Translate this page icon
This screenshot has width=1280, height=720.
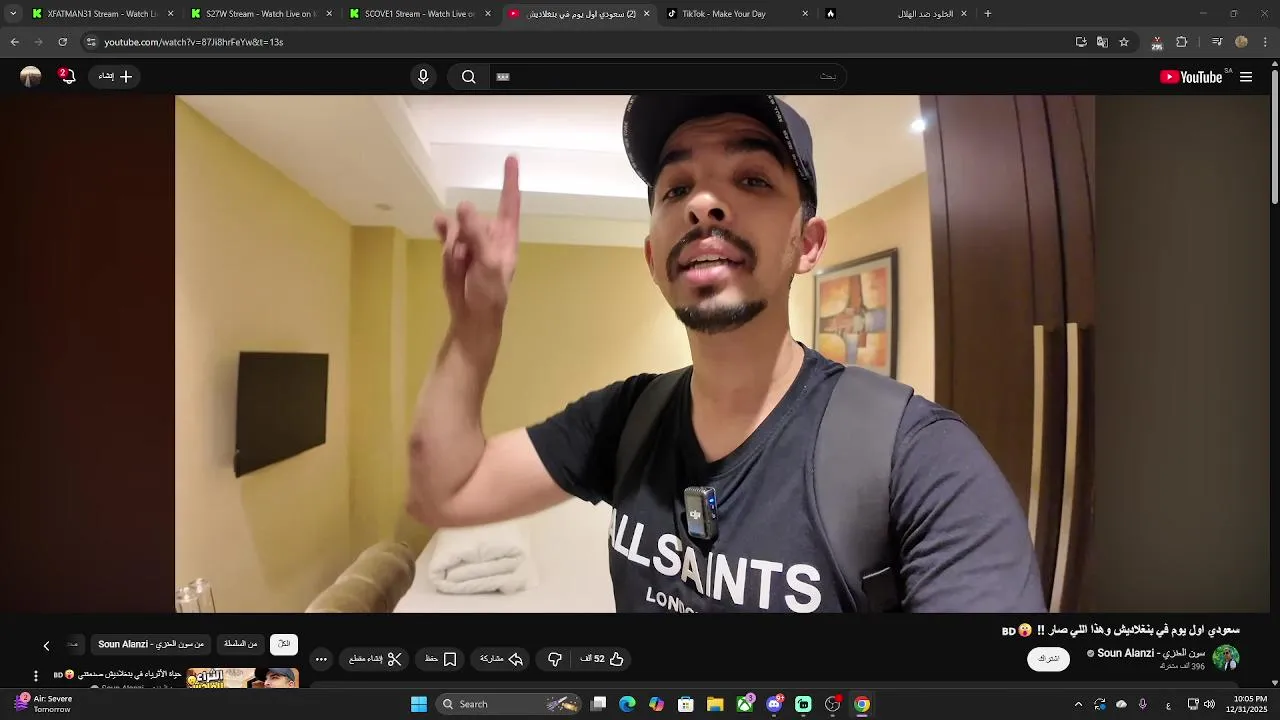click(x=1102, y=42)
